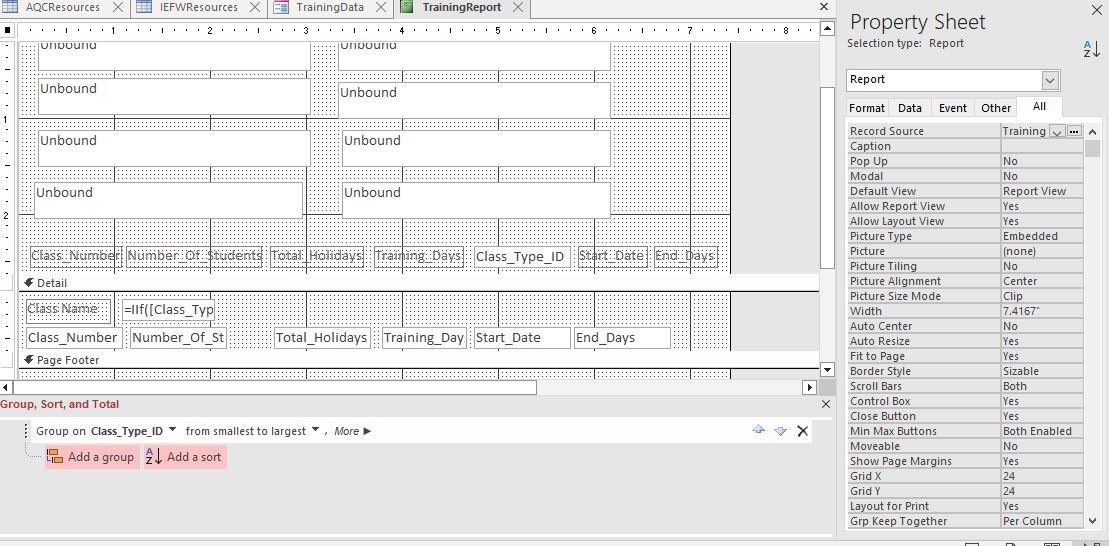
Task: Click the Width value 7.4167"
Action: tap(1041, 311)
